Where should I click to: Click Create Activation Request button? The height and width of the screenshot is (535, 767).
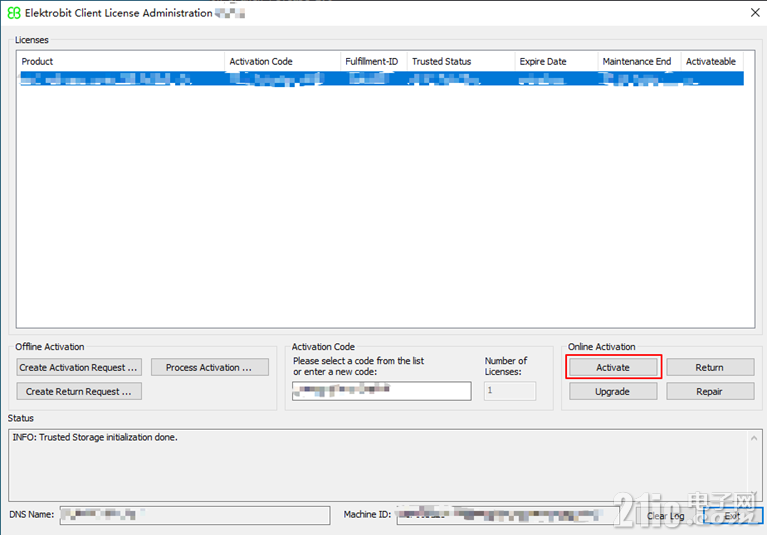click(x=79, y=367)
